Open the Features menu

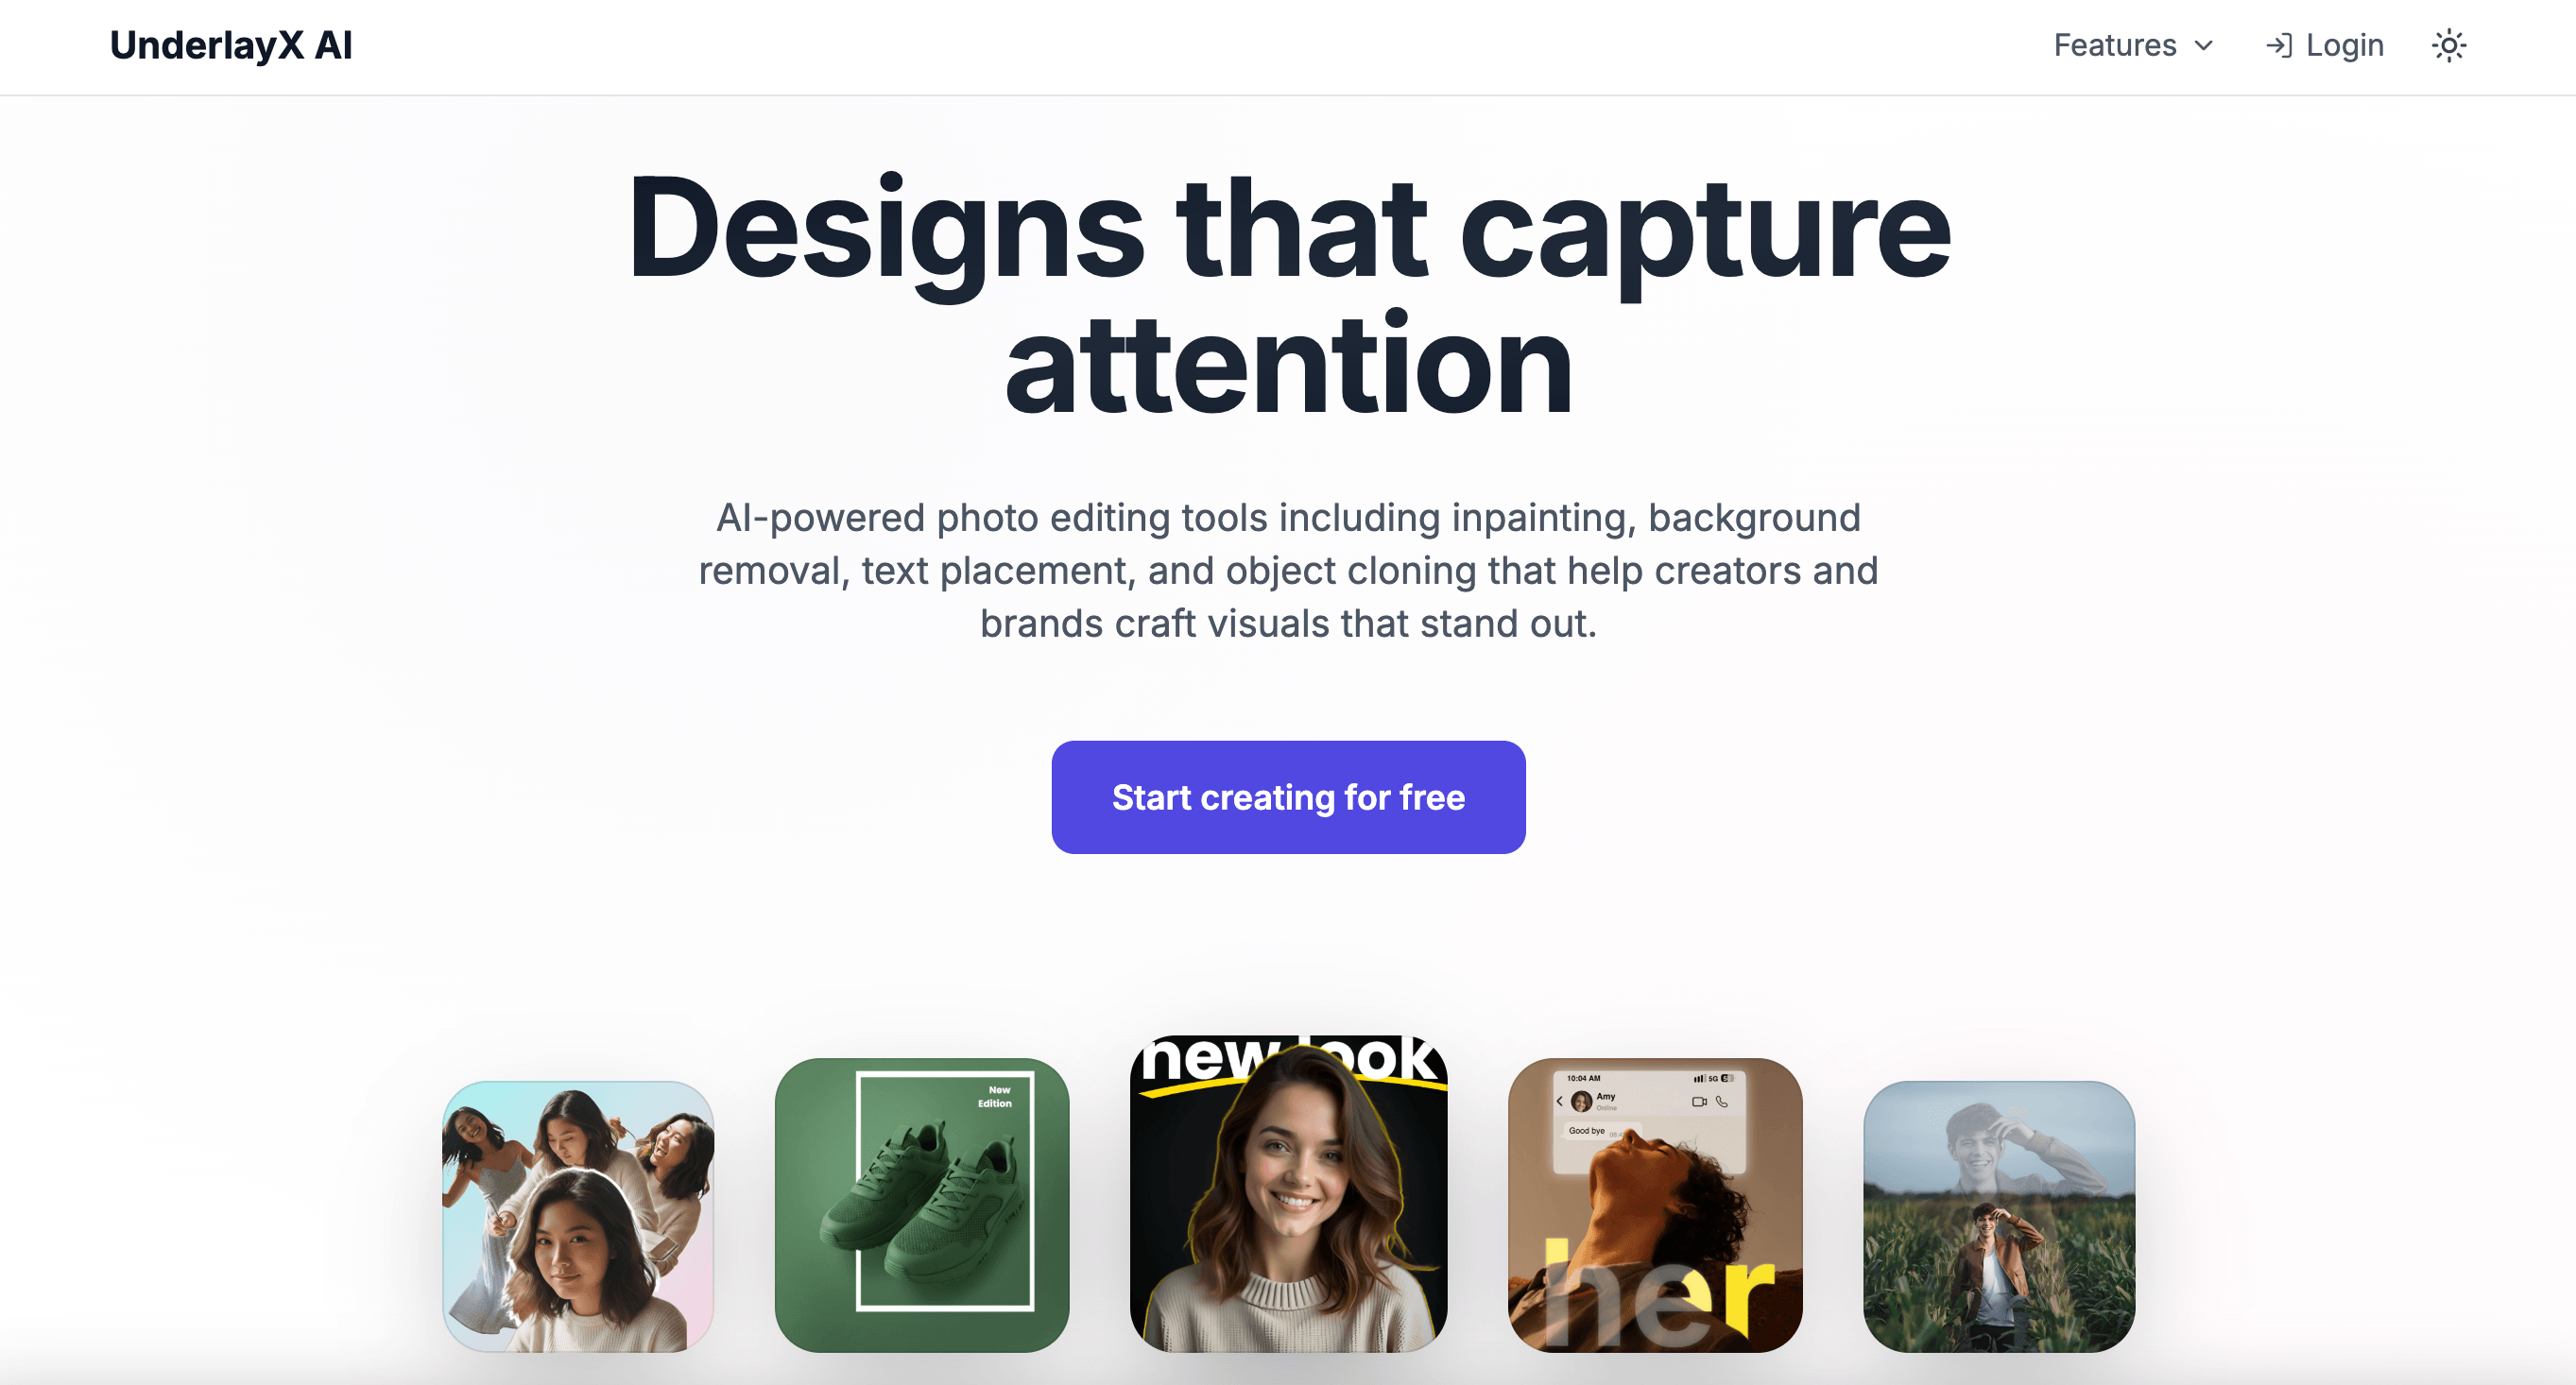tap(2133, 46)
